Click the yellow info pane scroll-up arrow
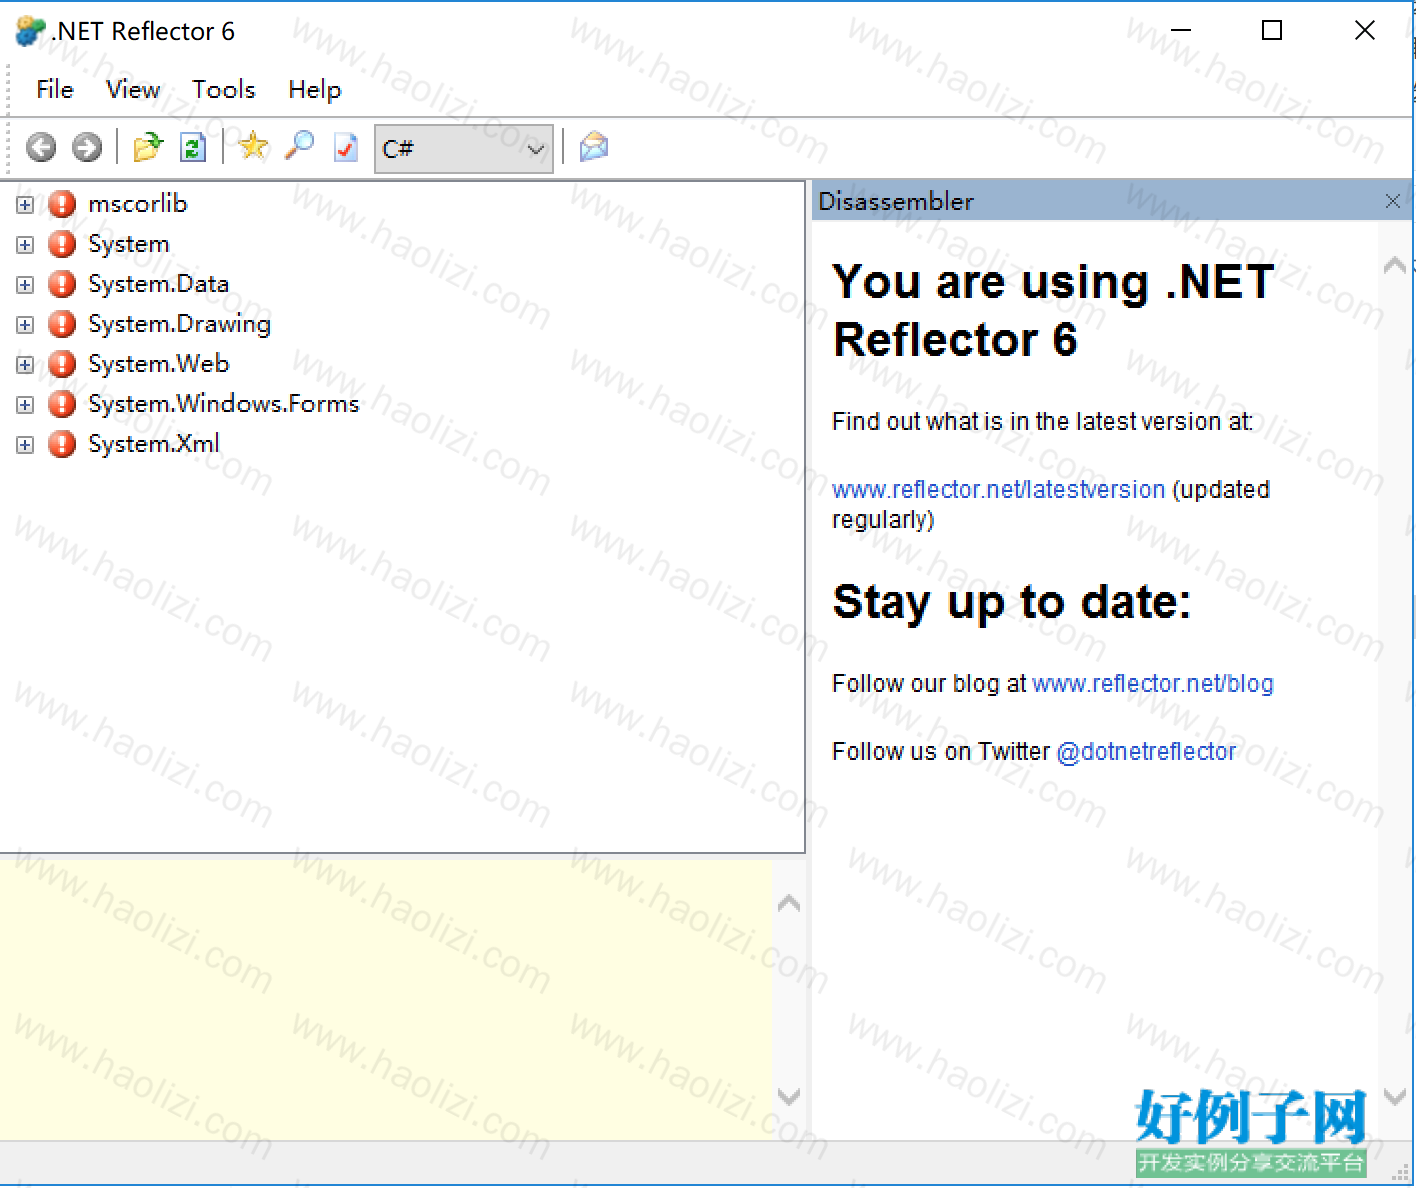Screen dimensions: 1416x1188 coord(789,904)
